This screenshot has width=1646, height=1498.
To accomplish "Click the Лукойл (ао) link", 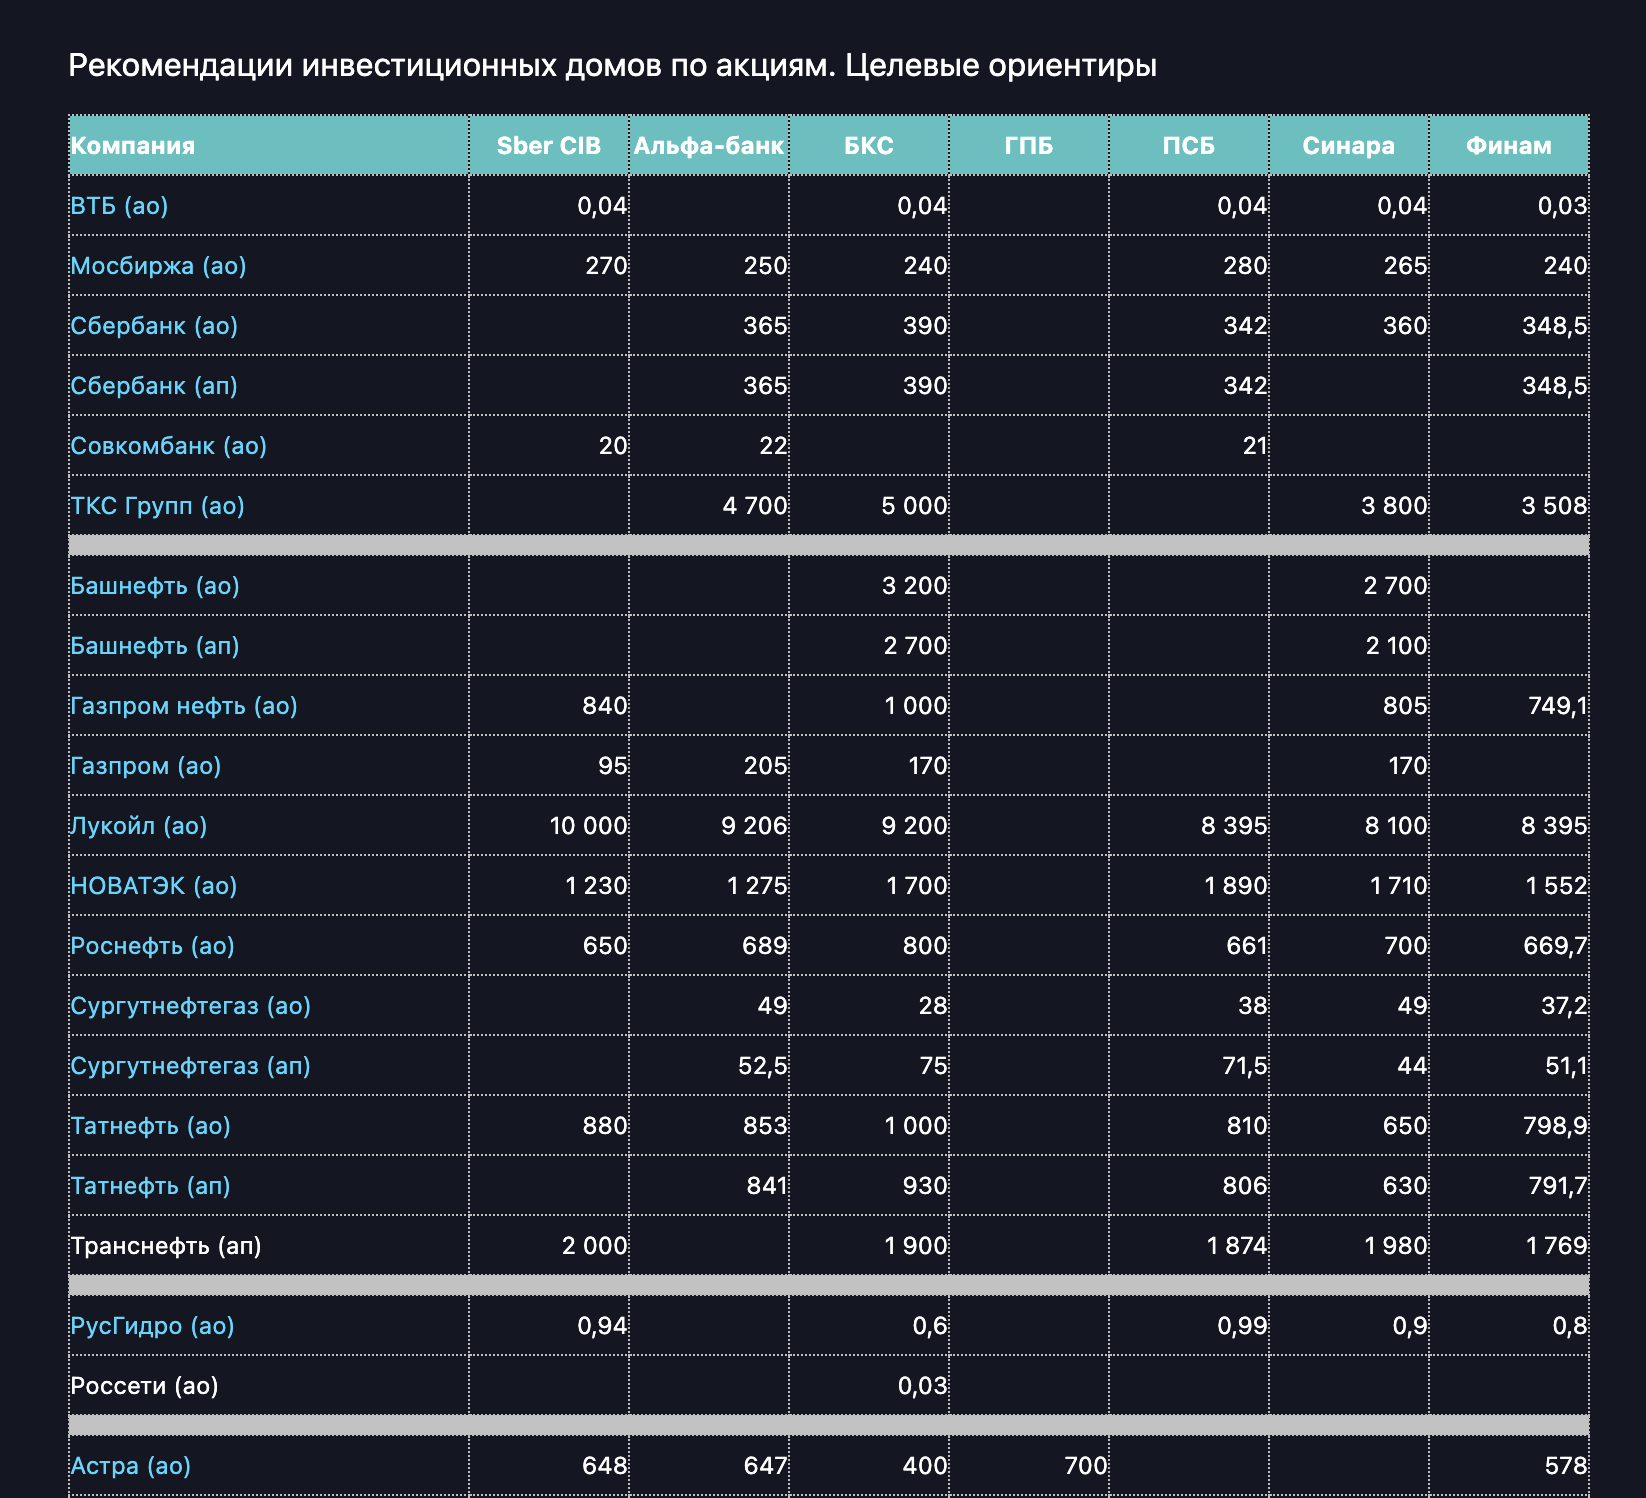I will point(139,826).
